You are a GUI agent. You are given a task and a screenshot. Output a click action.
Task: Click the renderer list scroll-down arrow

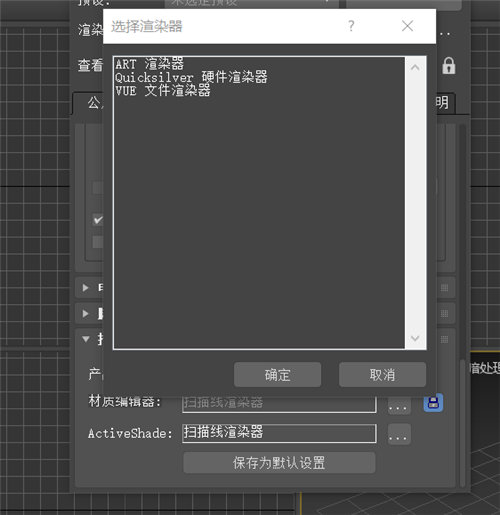[x=415, y=338]
